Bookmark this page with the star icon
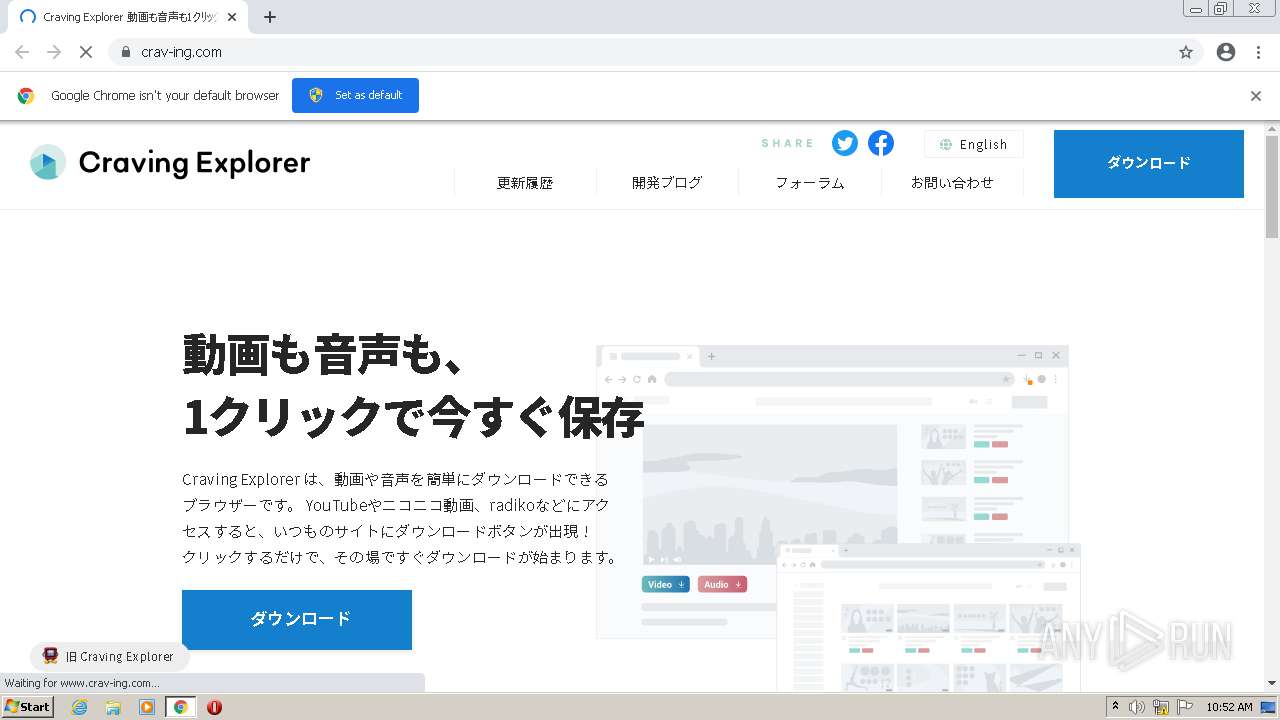 tap(1186, 52)
